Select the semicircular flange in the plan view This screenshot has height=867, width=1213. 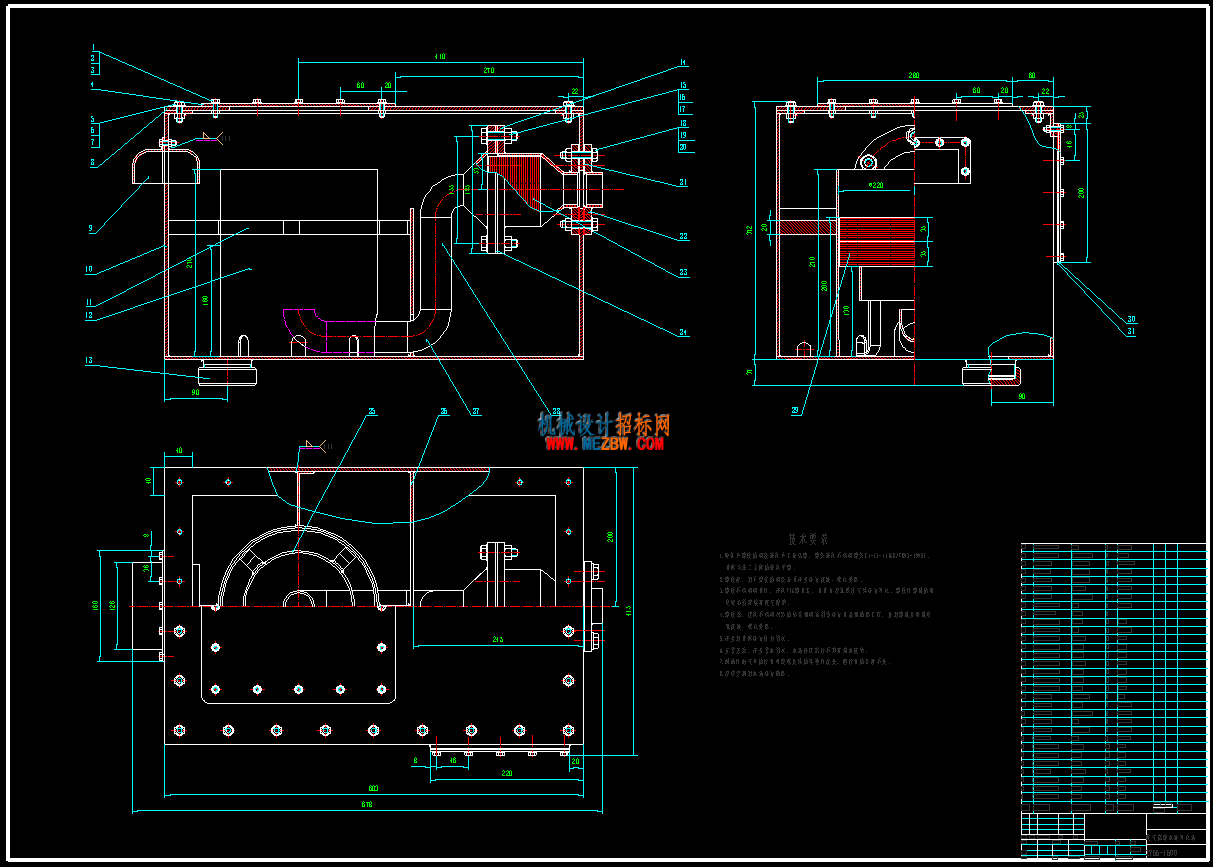299,566
